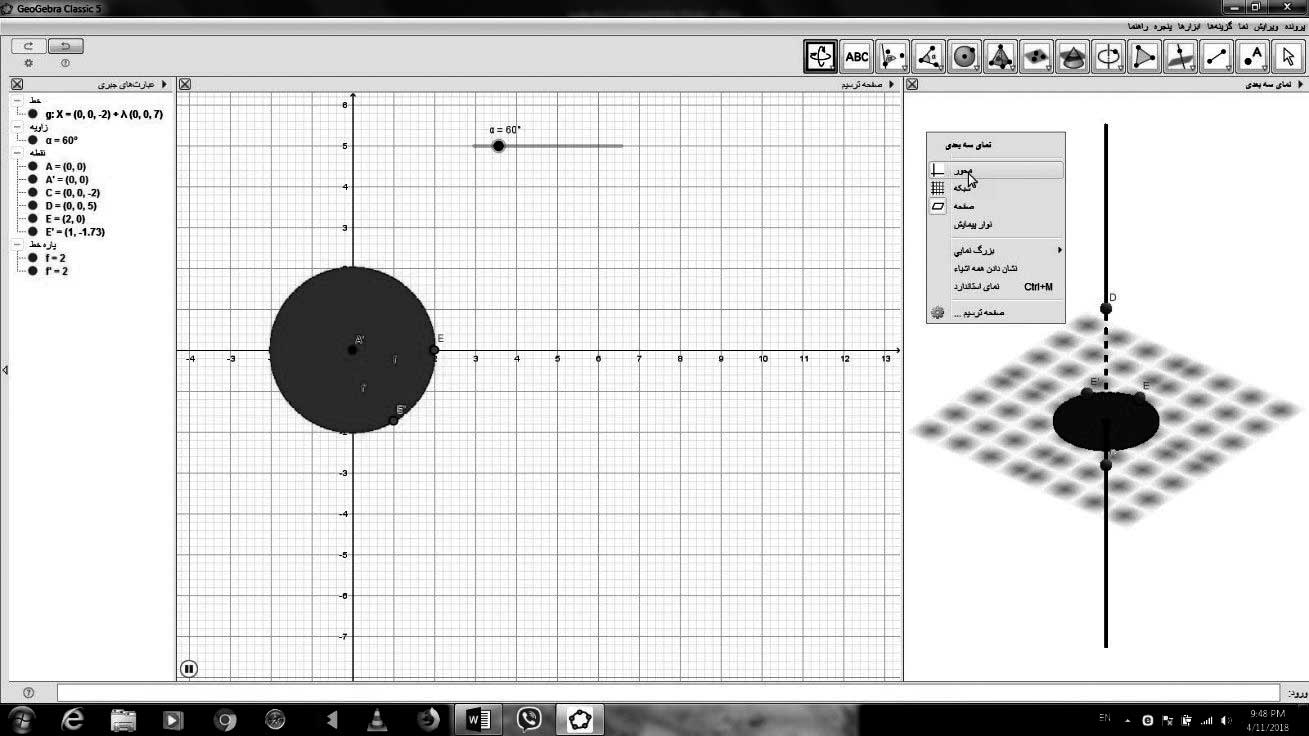The width and height of the screenshot is (1309, 736).
Task: Toggle شبکه (grid) in context menu
Action: [x=995, y=188]
